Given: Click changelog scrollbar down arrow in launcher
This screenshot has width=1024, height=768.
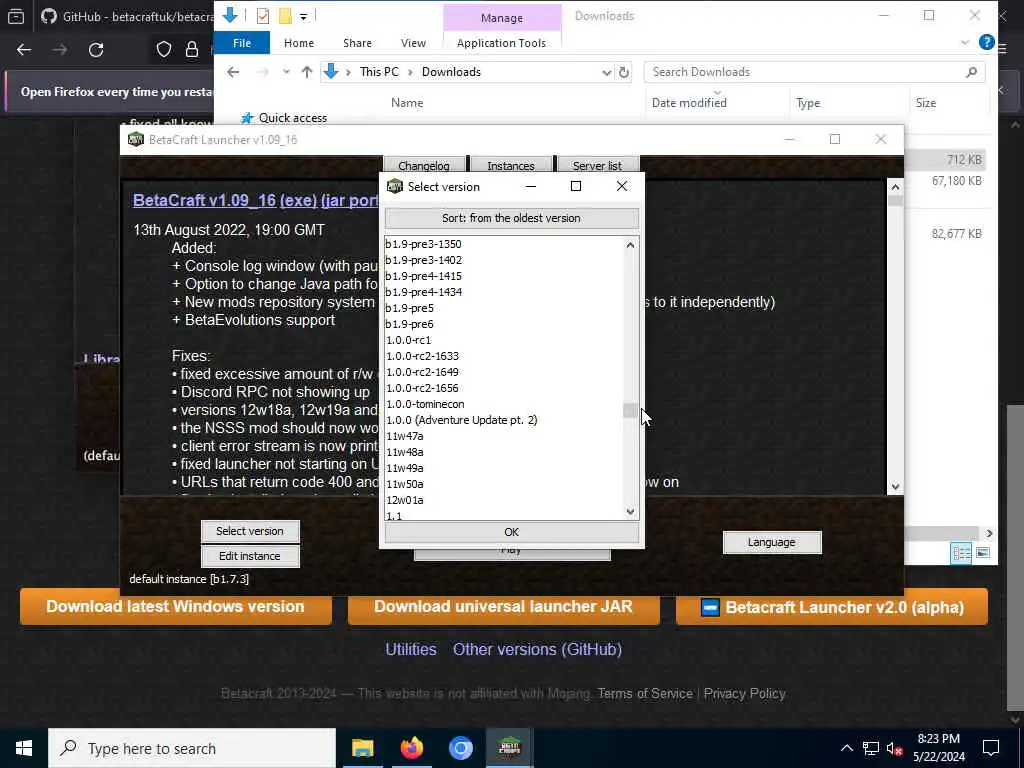Looking at the screenshot, I should point(895,487).
